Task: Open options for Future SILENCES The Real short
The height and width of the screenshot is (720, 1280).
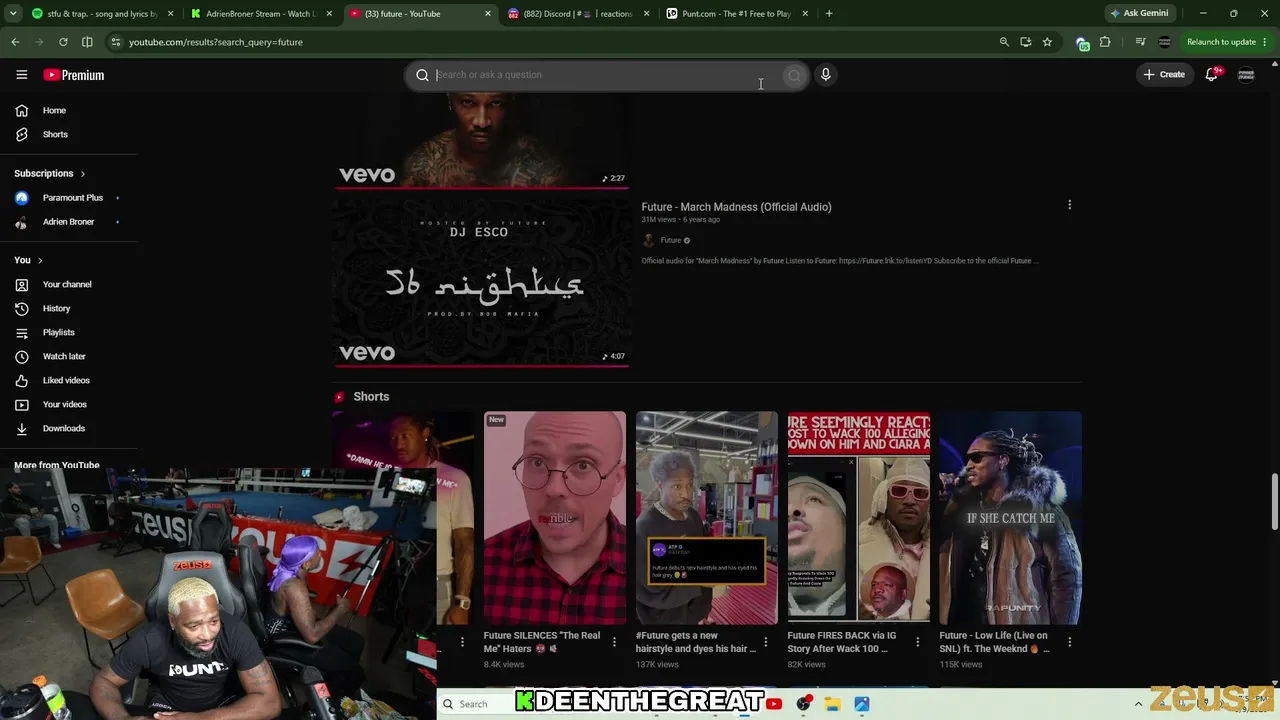Action: tap(614, 641)
